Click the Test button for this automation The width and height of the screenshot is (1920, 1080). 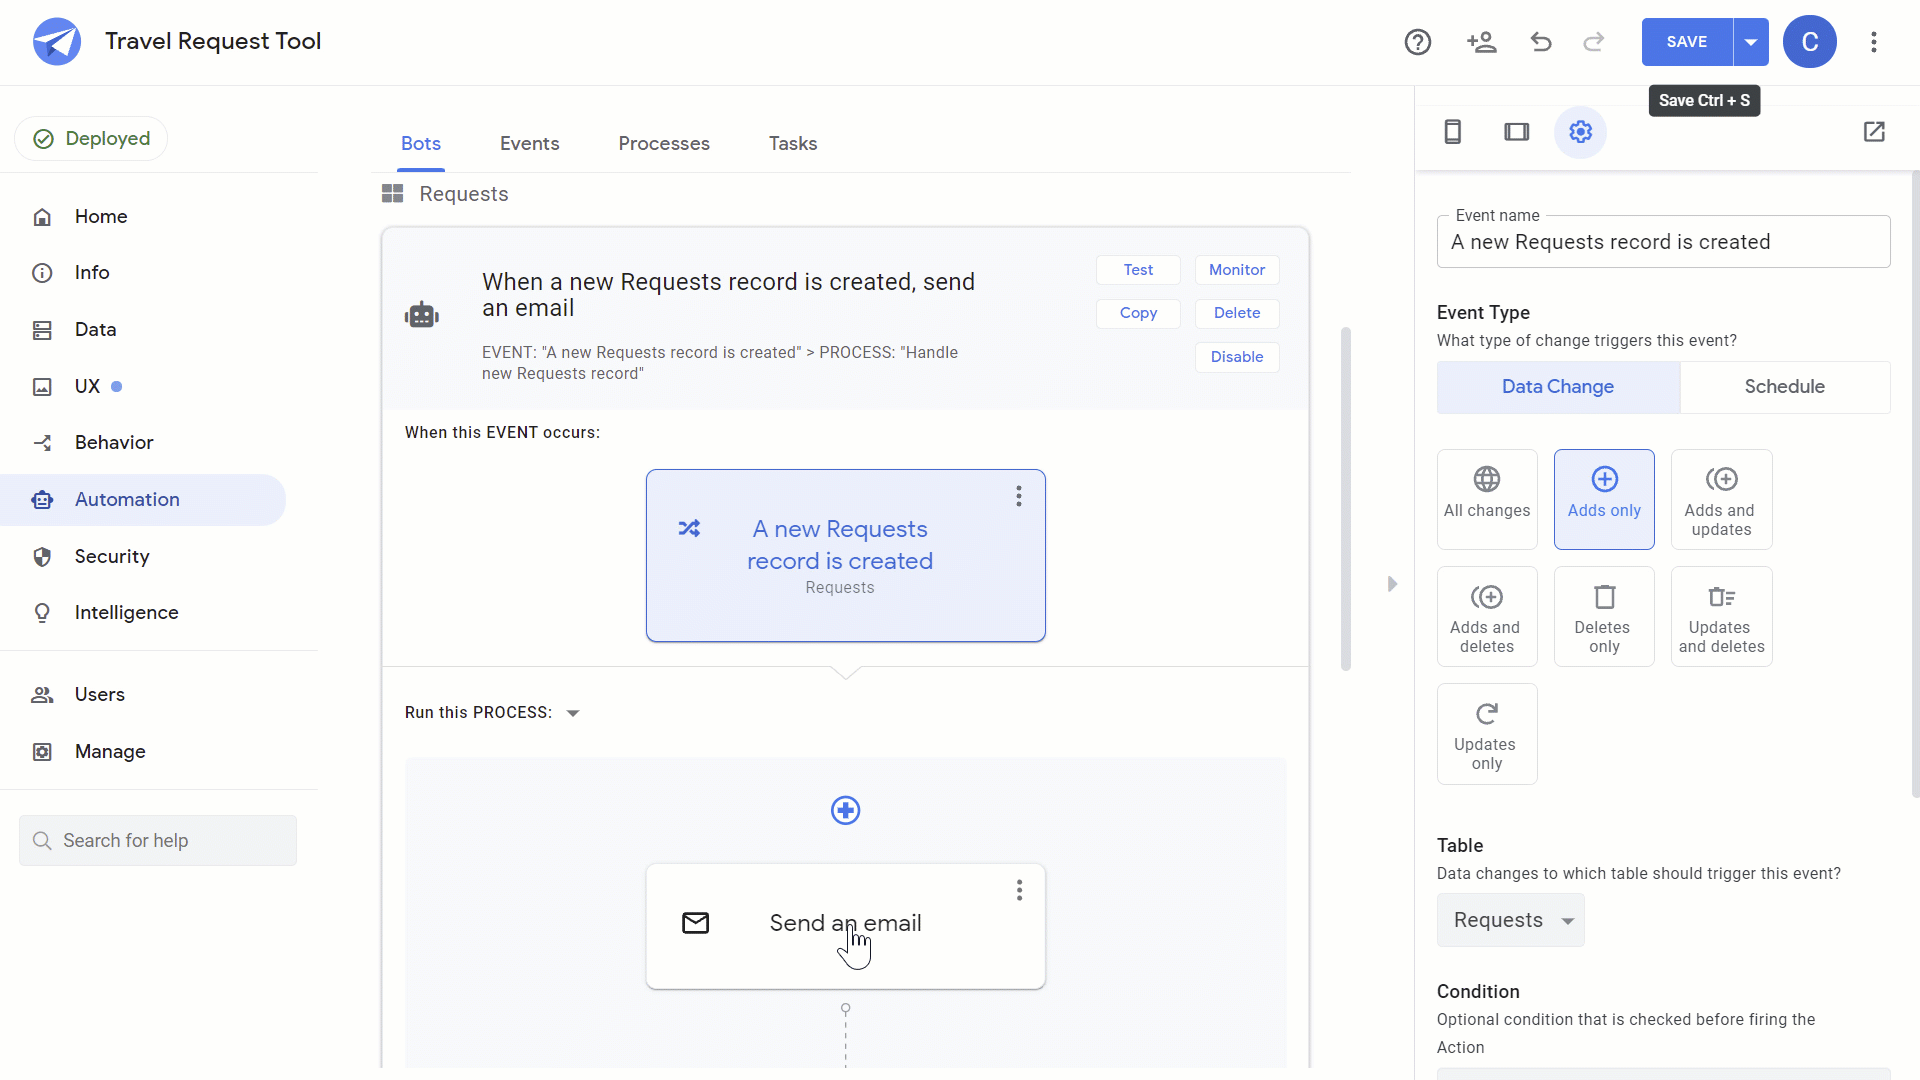pyautogui.click(x=1138, y=269)
